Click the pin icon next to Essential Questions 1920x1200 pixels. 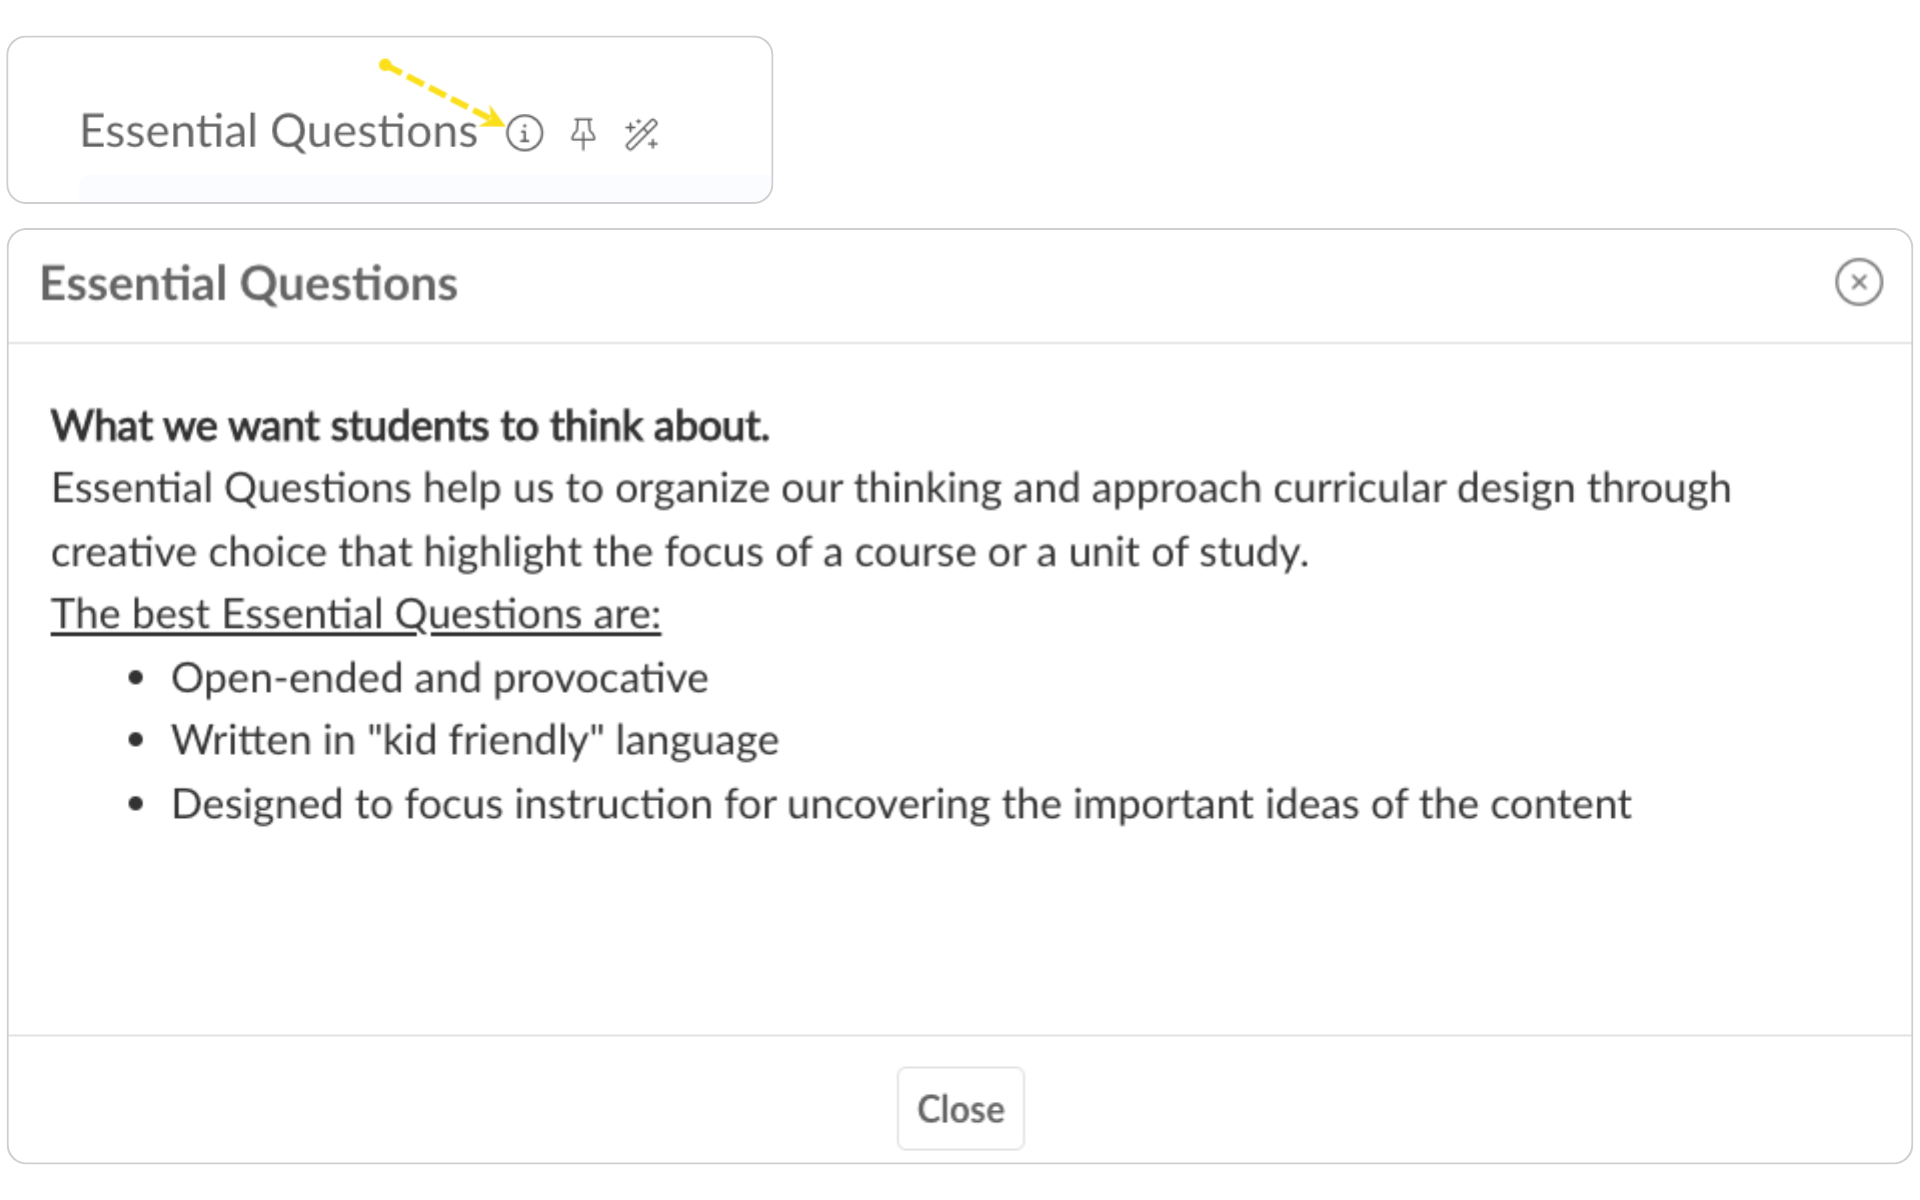pyautogui.click(x=583, y=133)
